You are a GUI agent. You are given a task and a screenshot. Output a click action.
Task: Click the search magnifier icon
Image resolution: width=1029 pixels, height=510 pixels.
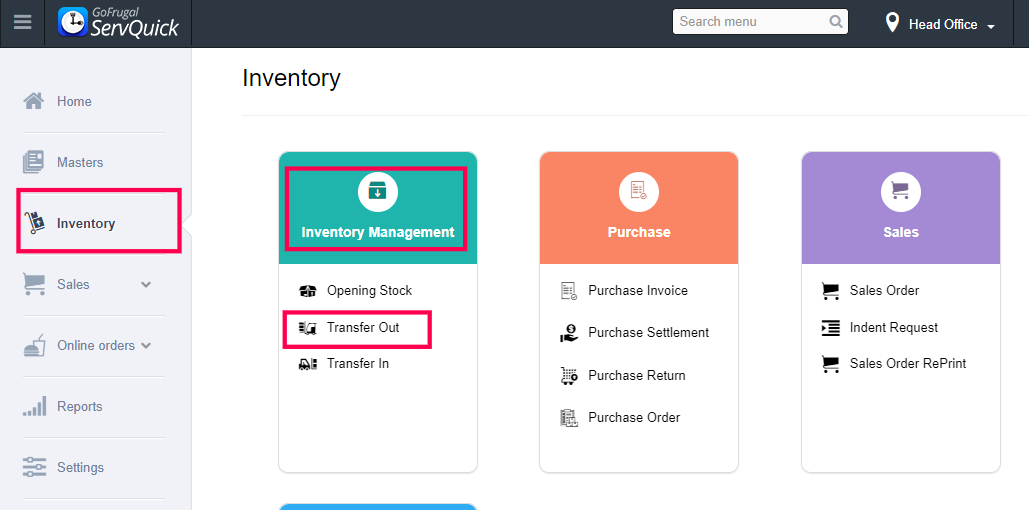click(836, 22)
